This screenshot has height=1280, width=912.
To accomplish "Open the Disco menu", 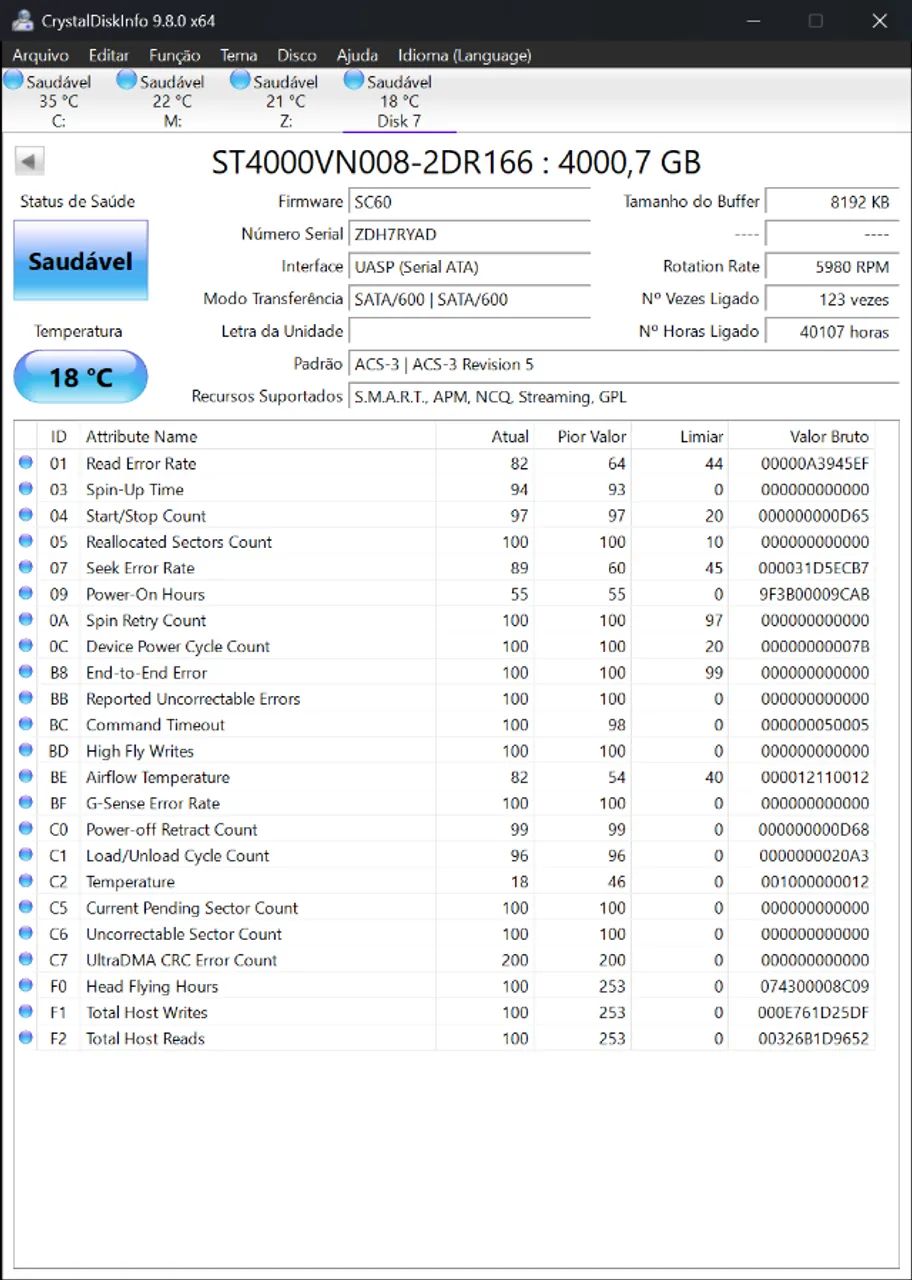I will tap(297, 55).
